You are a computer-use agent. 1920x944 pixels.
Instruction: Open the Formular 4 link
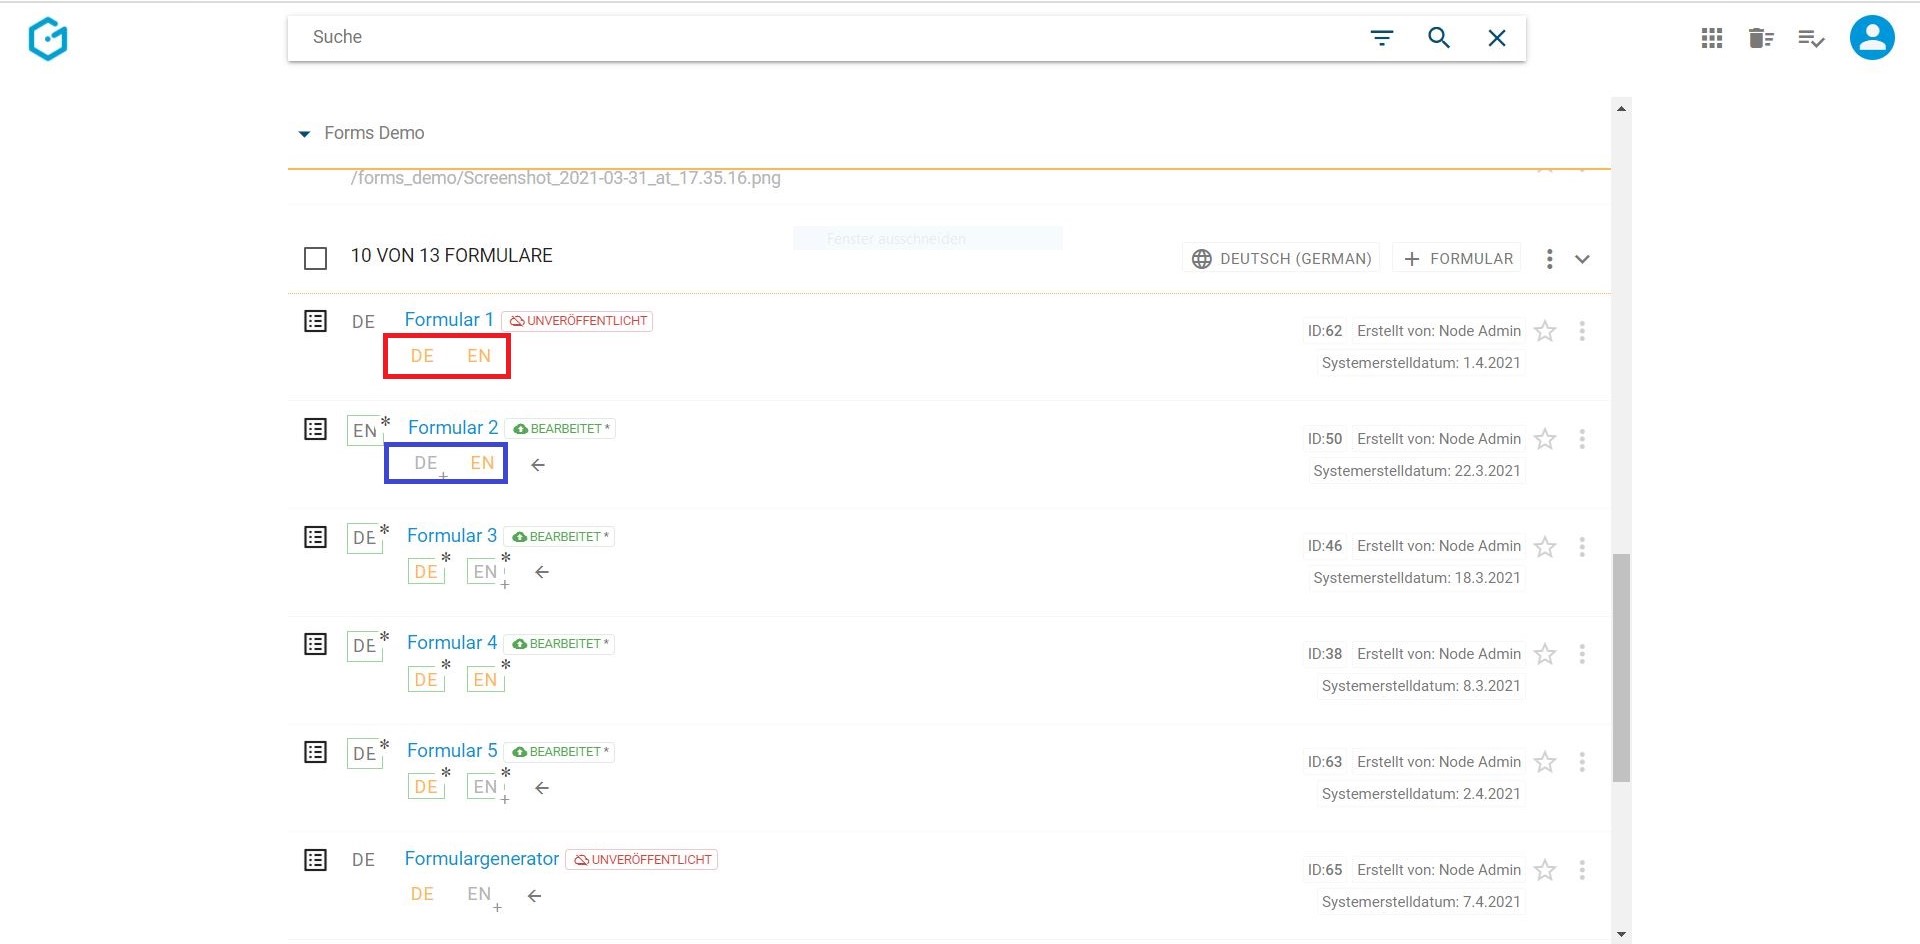pyautogui.click(x=452, y=643)
